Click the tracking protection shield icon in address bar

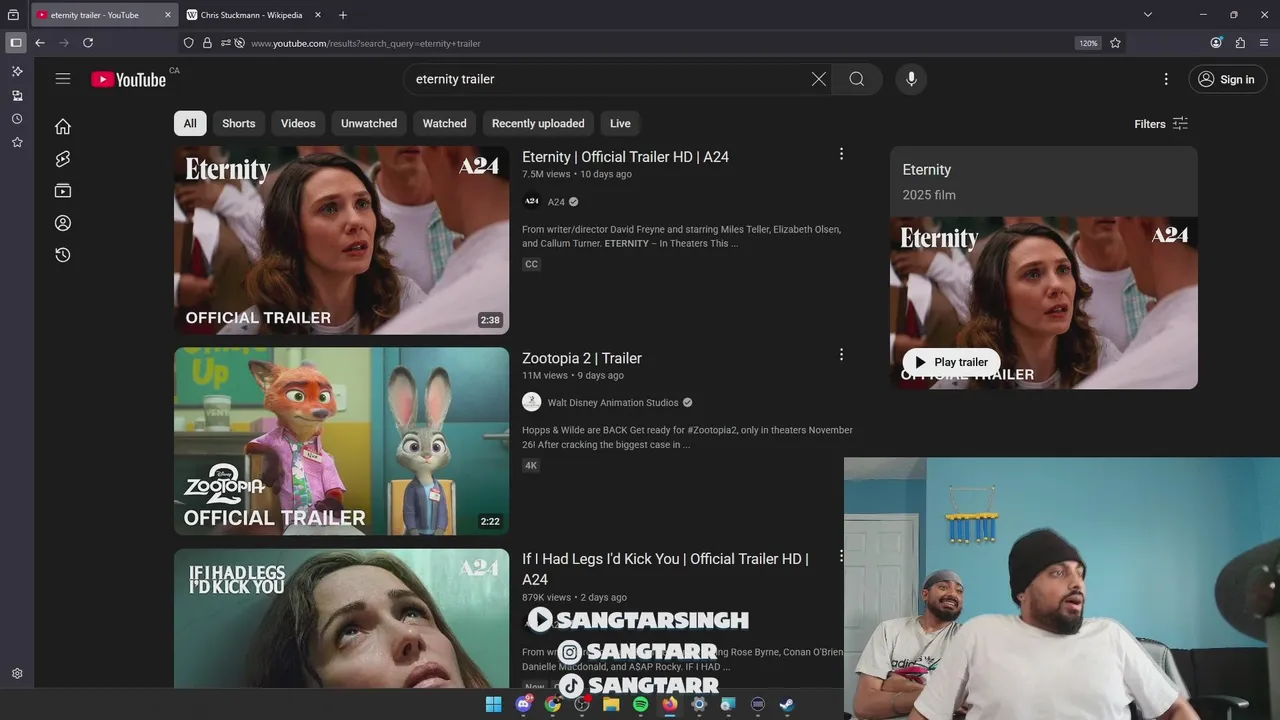coord(188,43)
